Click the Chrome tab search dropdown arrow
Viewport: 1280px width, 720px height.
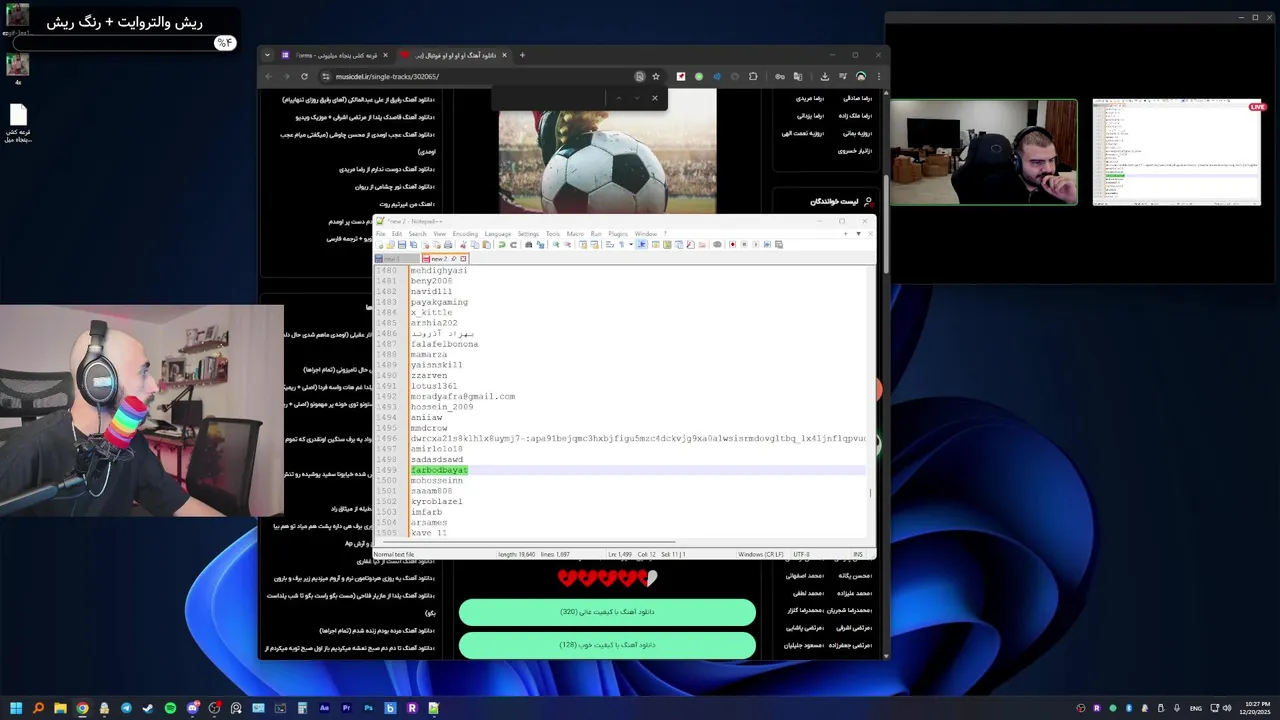tap(267, 55)
